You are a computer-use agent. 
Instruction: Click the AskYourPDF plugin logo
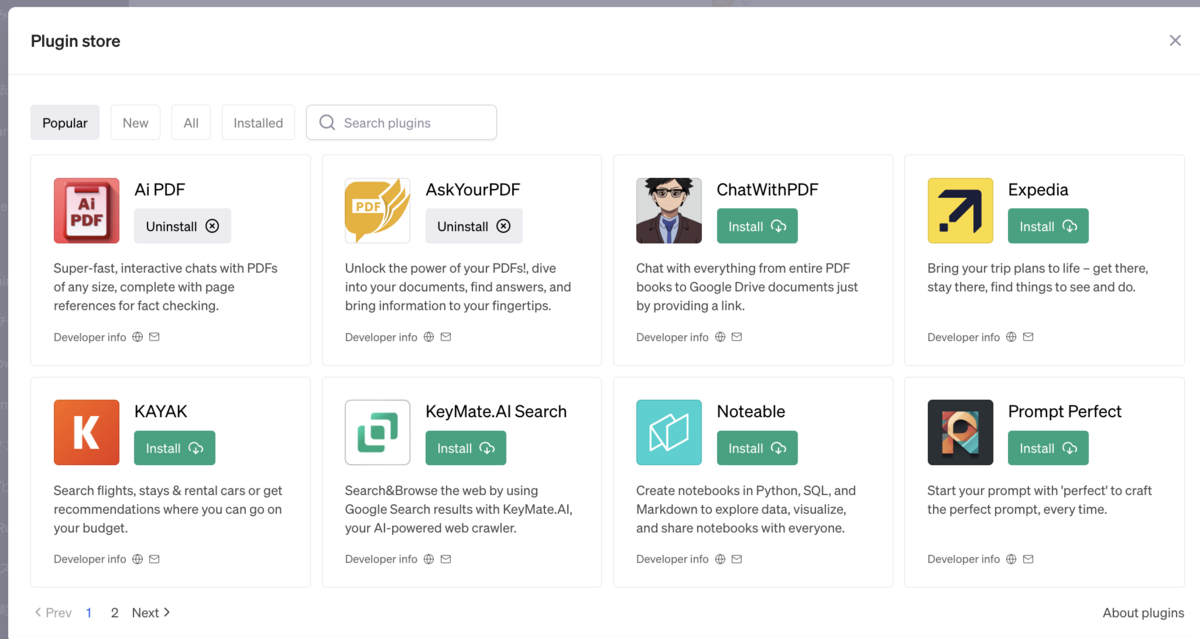(x=377, y=211)
